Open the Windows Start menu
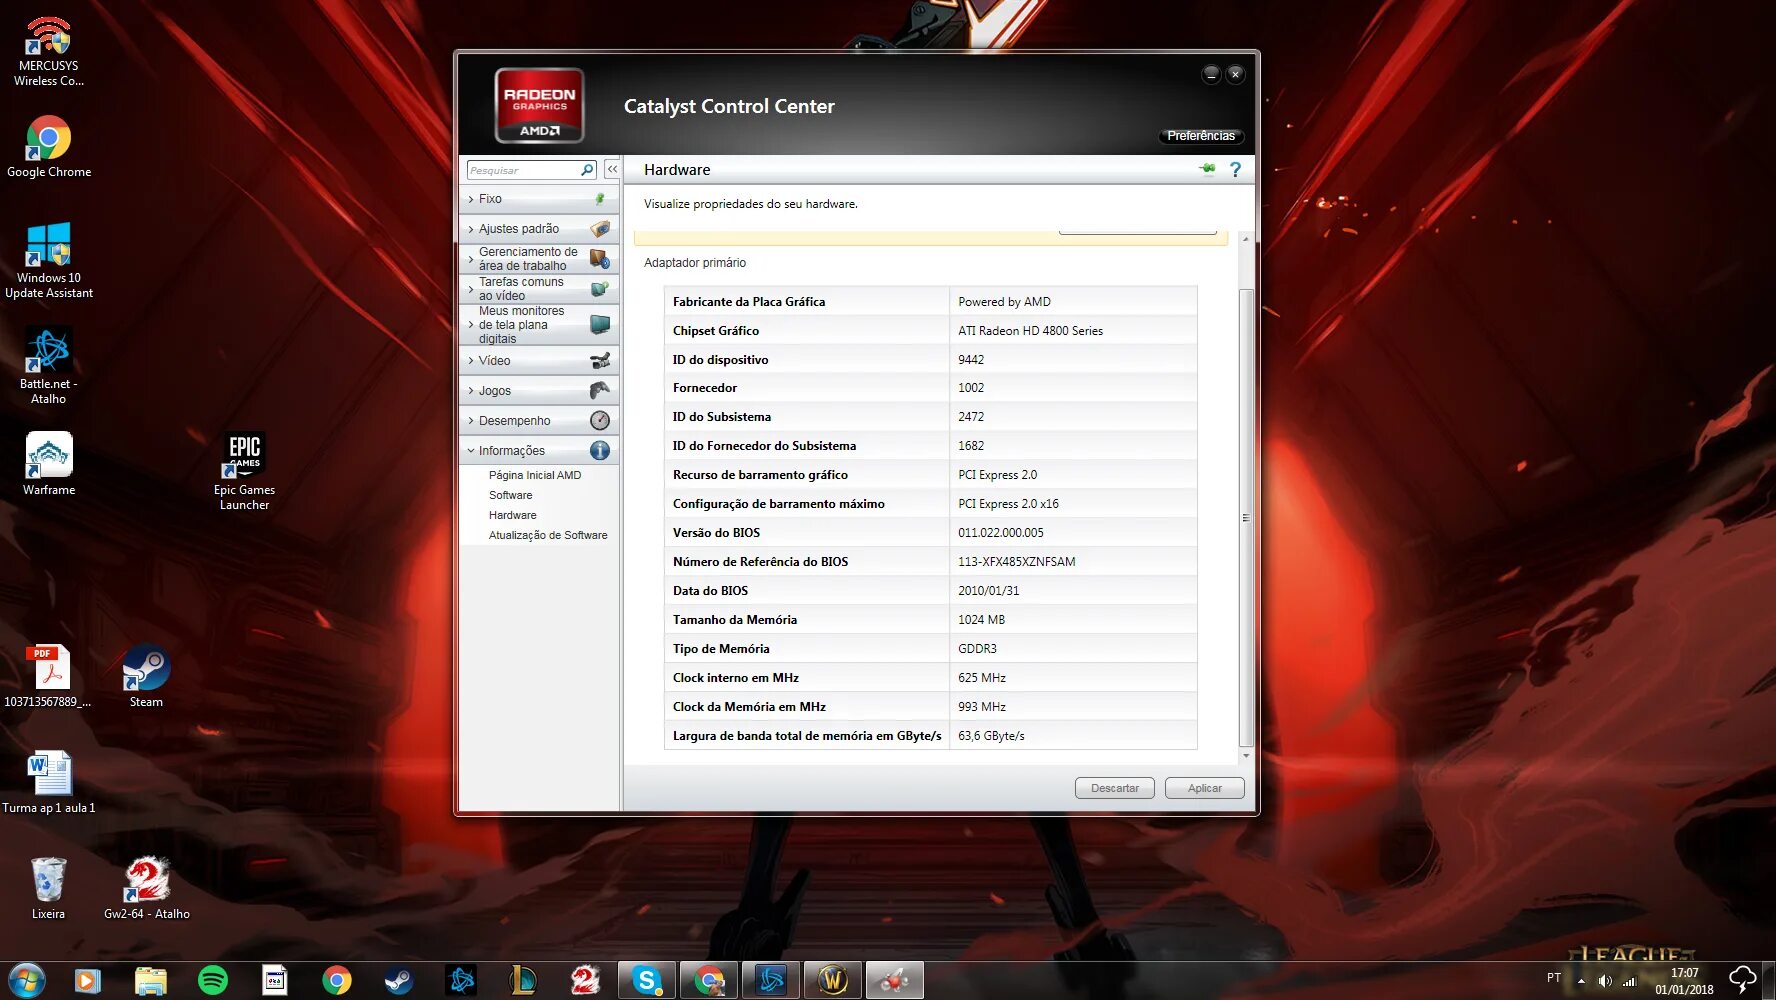The height and width of the screenshot is (1000, 1776). tap(26, 980)
